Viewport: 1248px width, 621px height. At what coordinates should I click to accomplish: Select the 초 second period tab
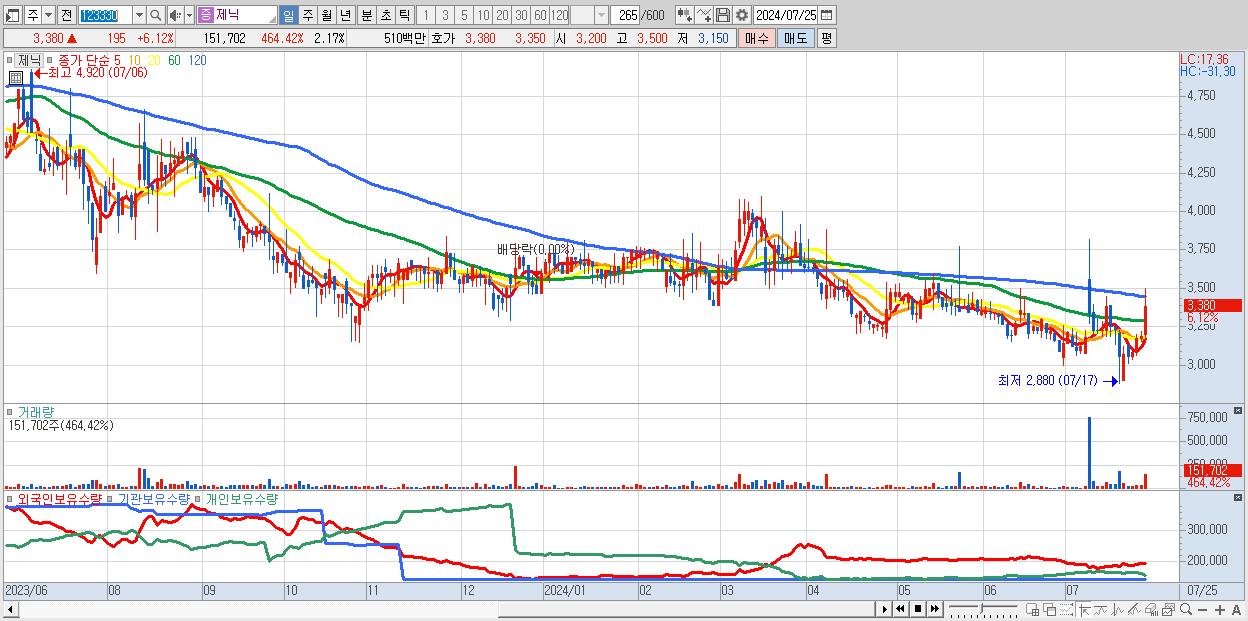tap(385, 15)
